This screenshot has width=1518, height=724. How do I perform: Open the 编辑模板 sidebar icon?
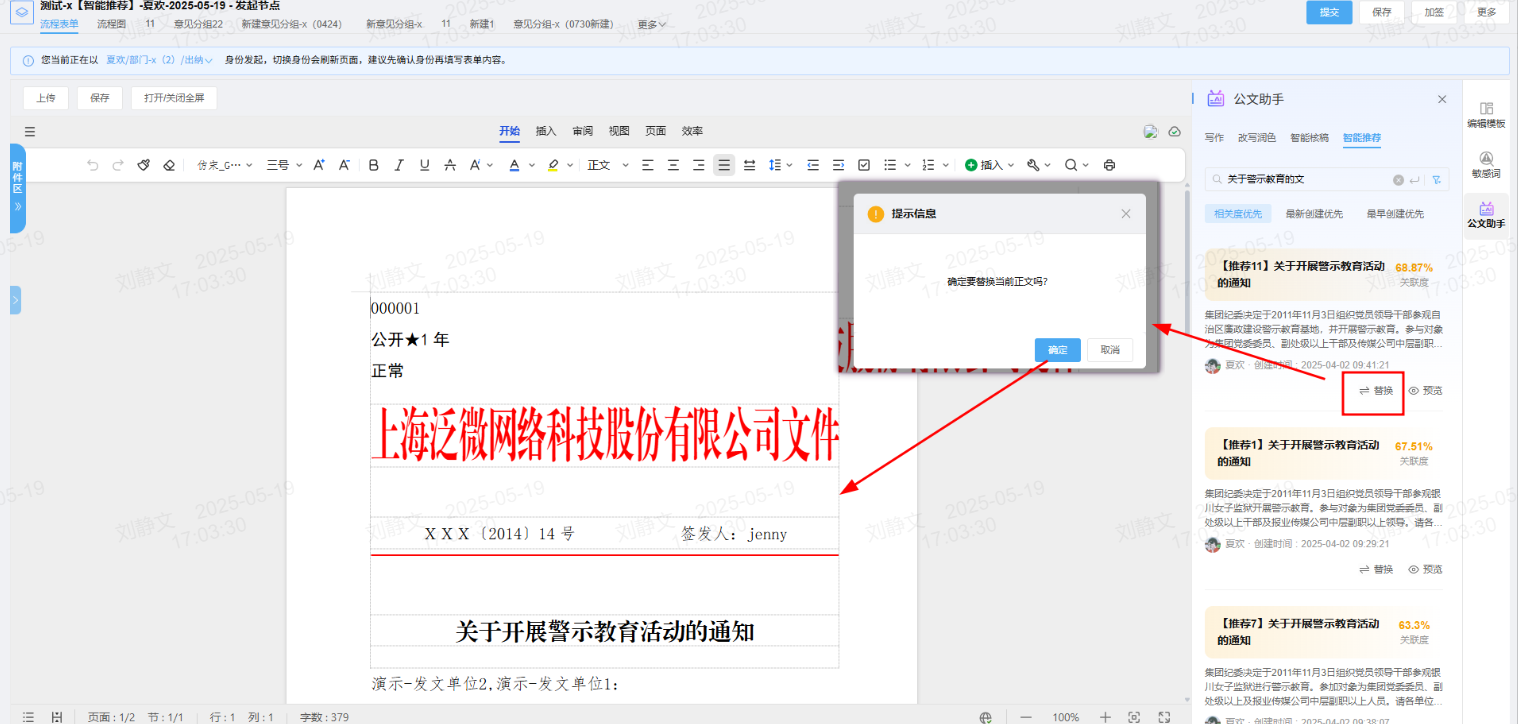1486,115
